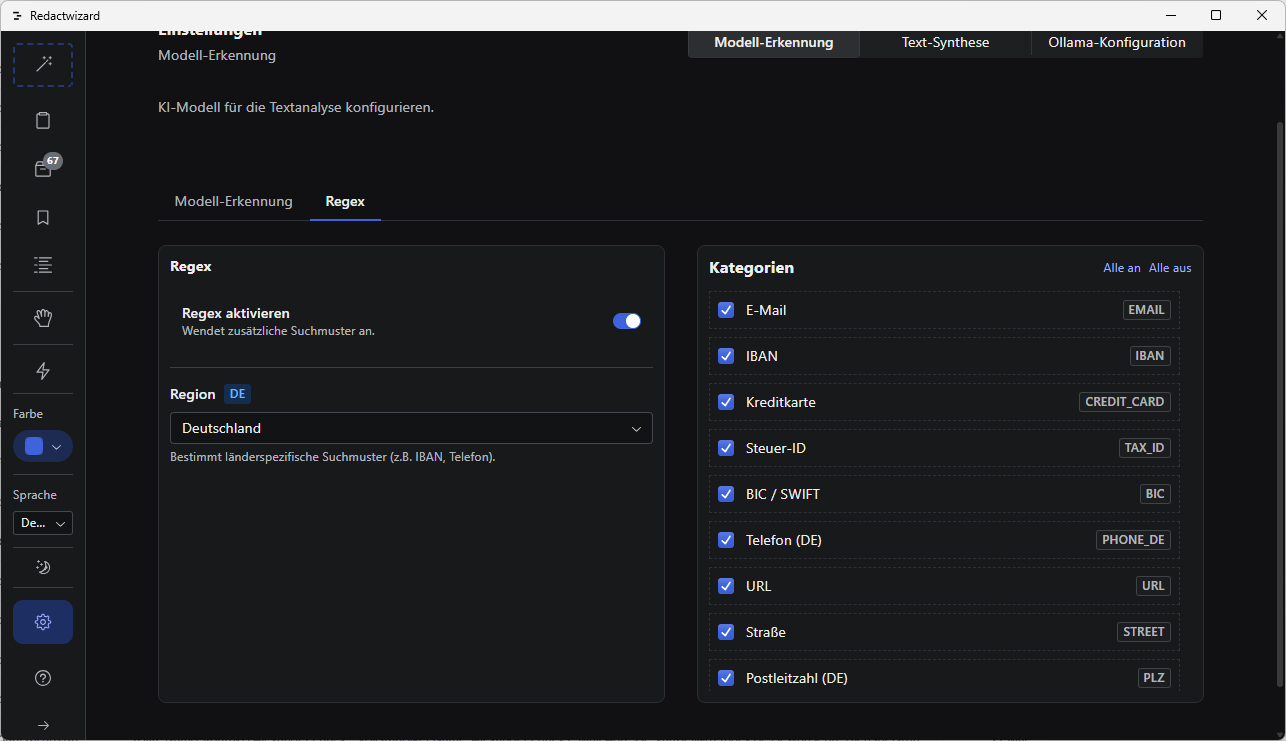Toggle dark mode with moon icon

[x=43, y=567]
